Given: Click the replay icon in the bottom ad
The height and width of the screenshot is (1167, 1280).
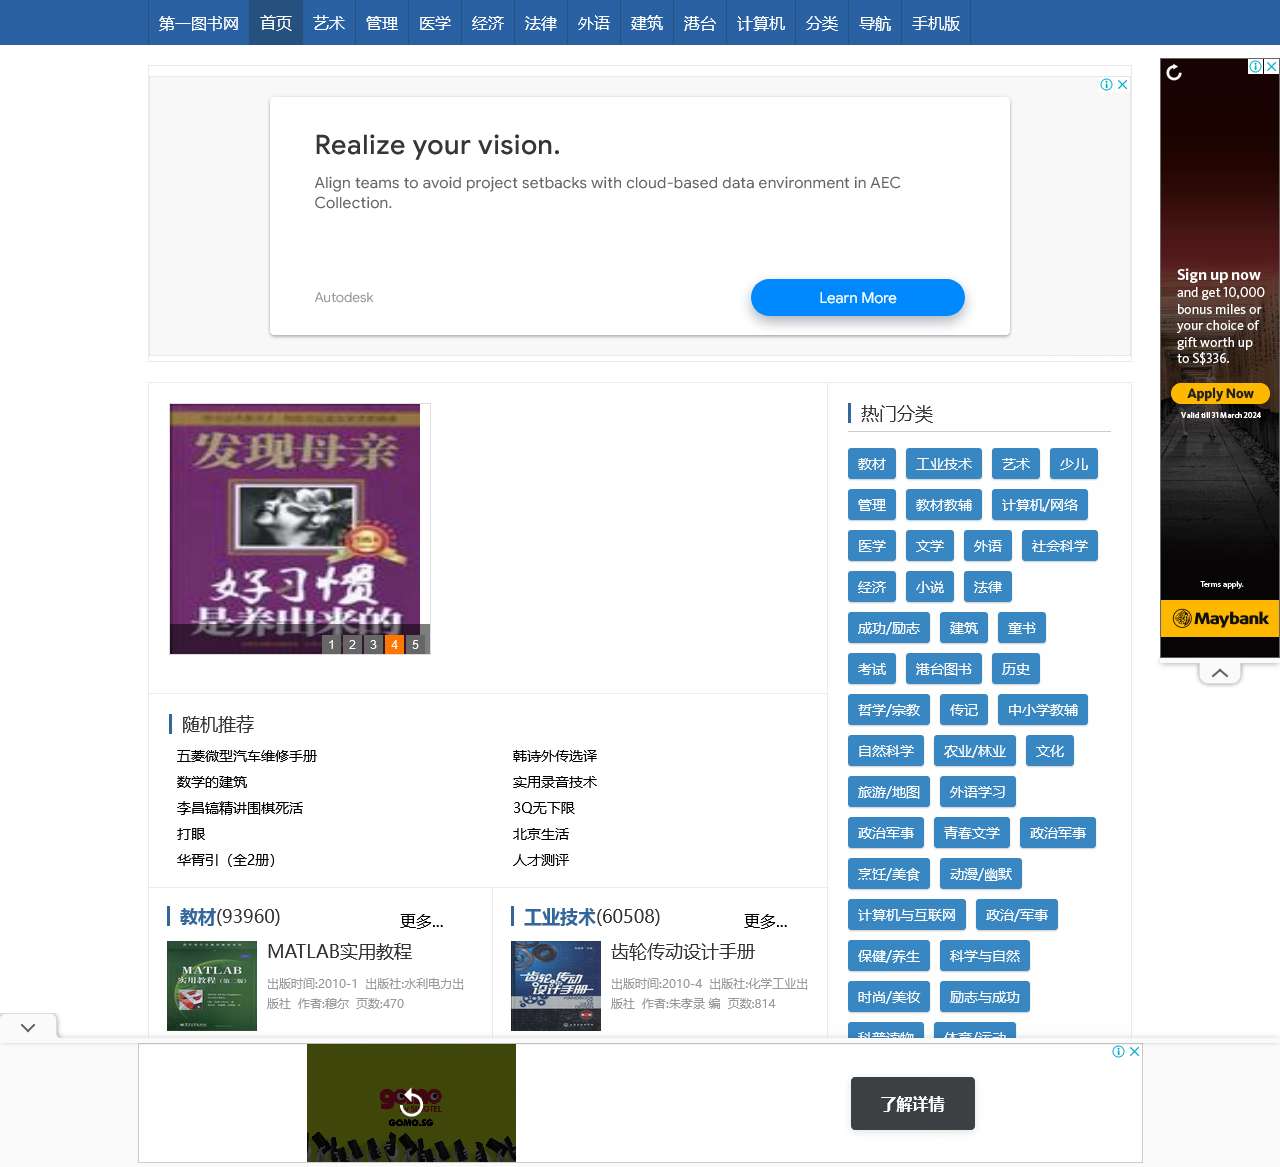Looking at the screenshot, I should tap(411, 1103).
